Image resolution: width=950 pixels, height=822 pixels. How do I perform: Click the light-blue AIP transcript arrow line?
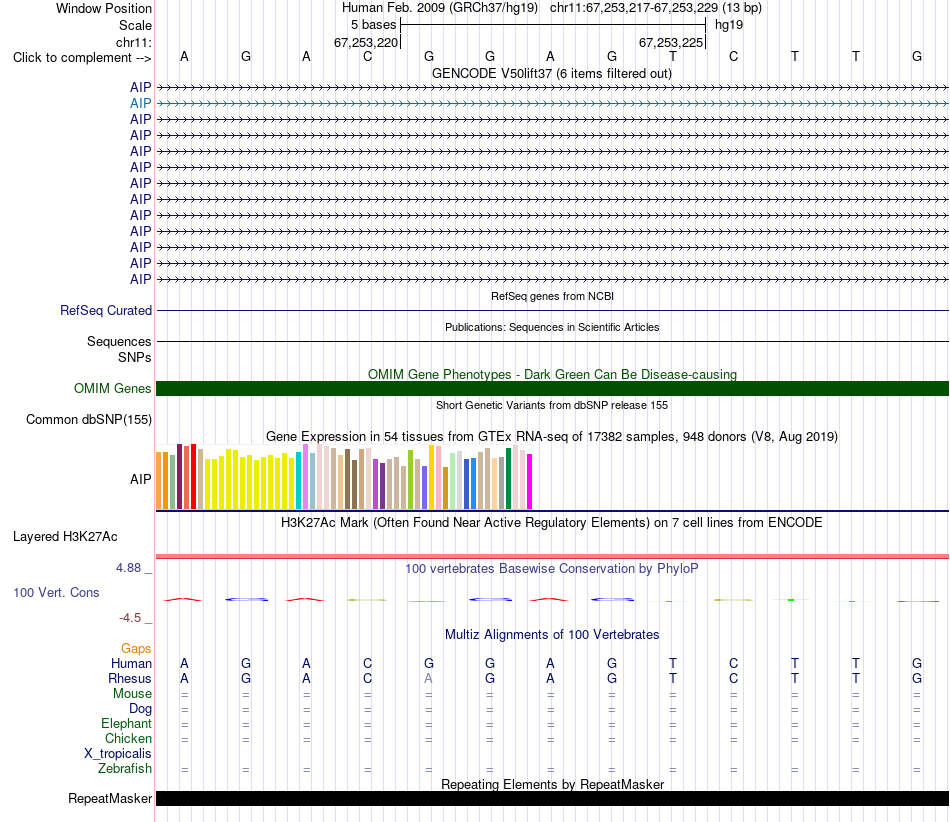(x=552, y=104)
